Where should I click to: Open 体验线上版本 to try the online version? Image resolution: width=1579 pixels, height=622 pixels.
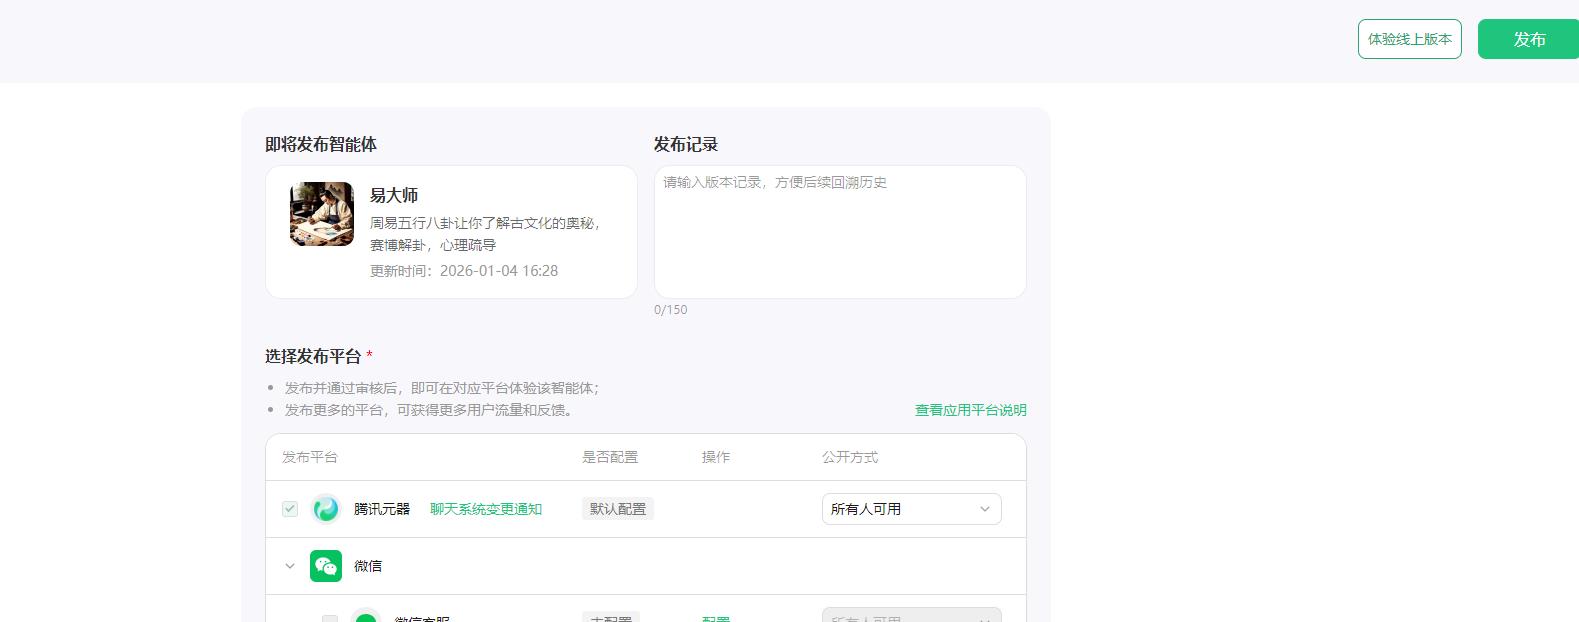(x=1409, y=39)
